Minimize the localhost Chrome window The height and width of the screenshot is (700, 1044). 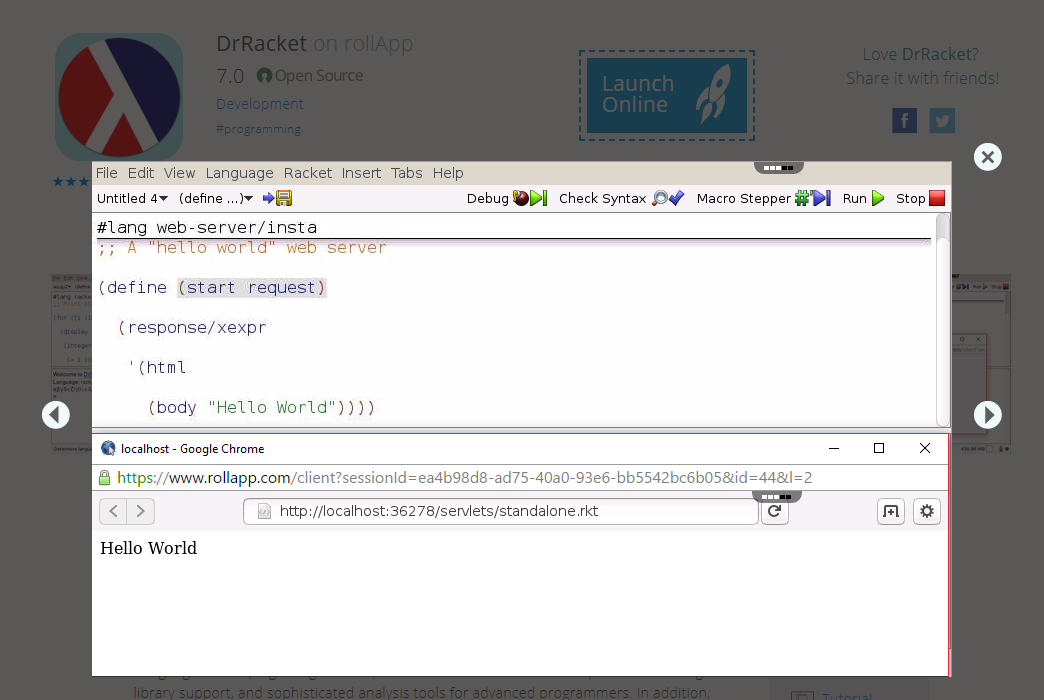(834, 449)
